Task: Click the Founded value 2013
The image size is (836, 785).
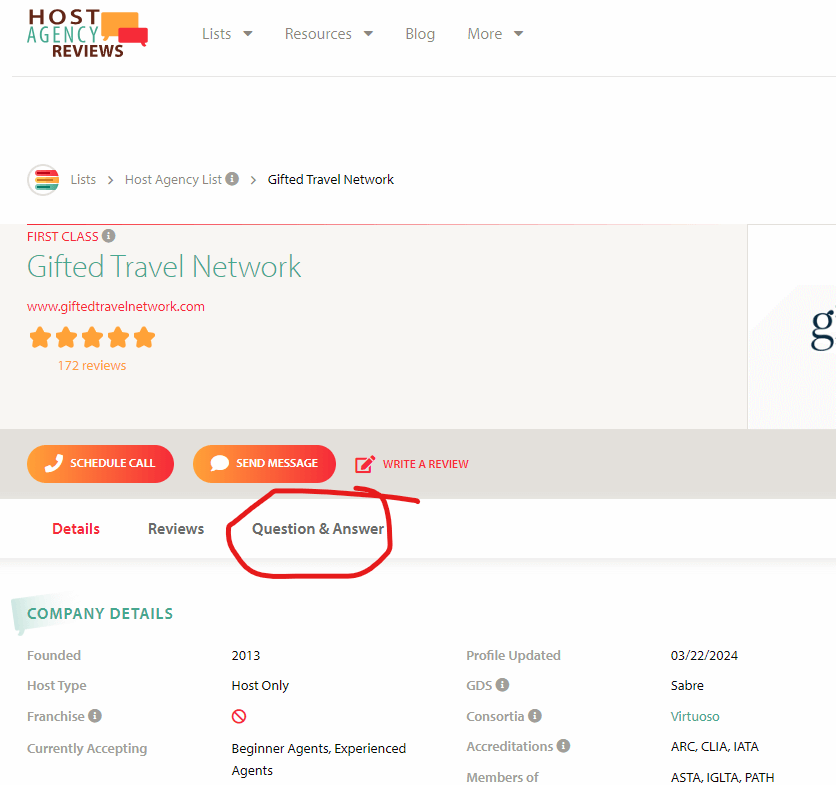Action: (246, 655)
